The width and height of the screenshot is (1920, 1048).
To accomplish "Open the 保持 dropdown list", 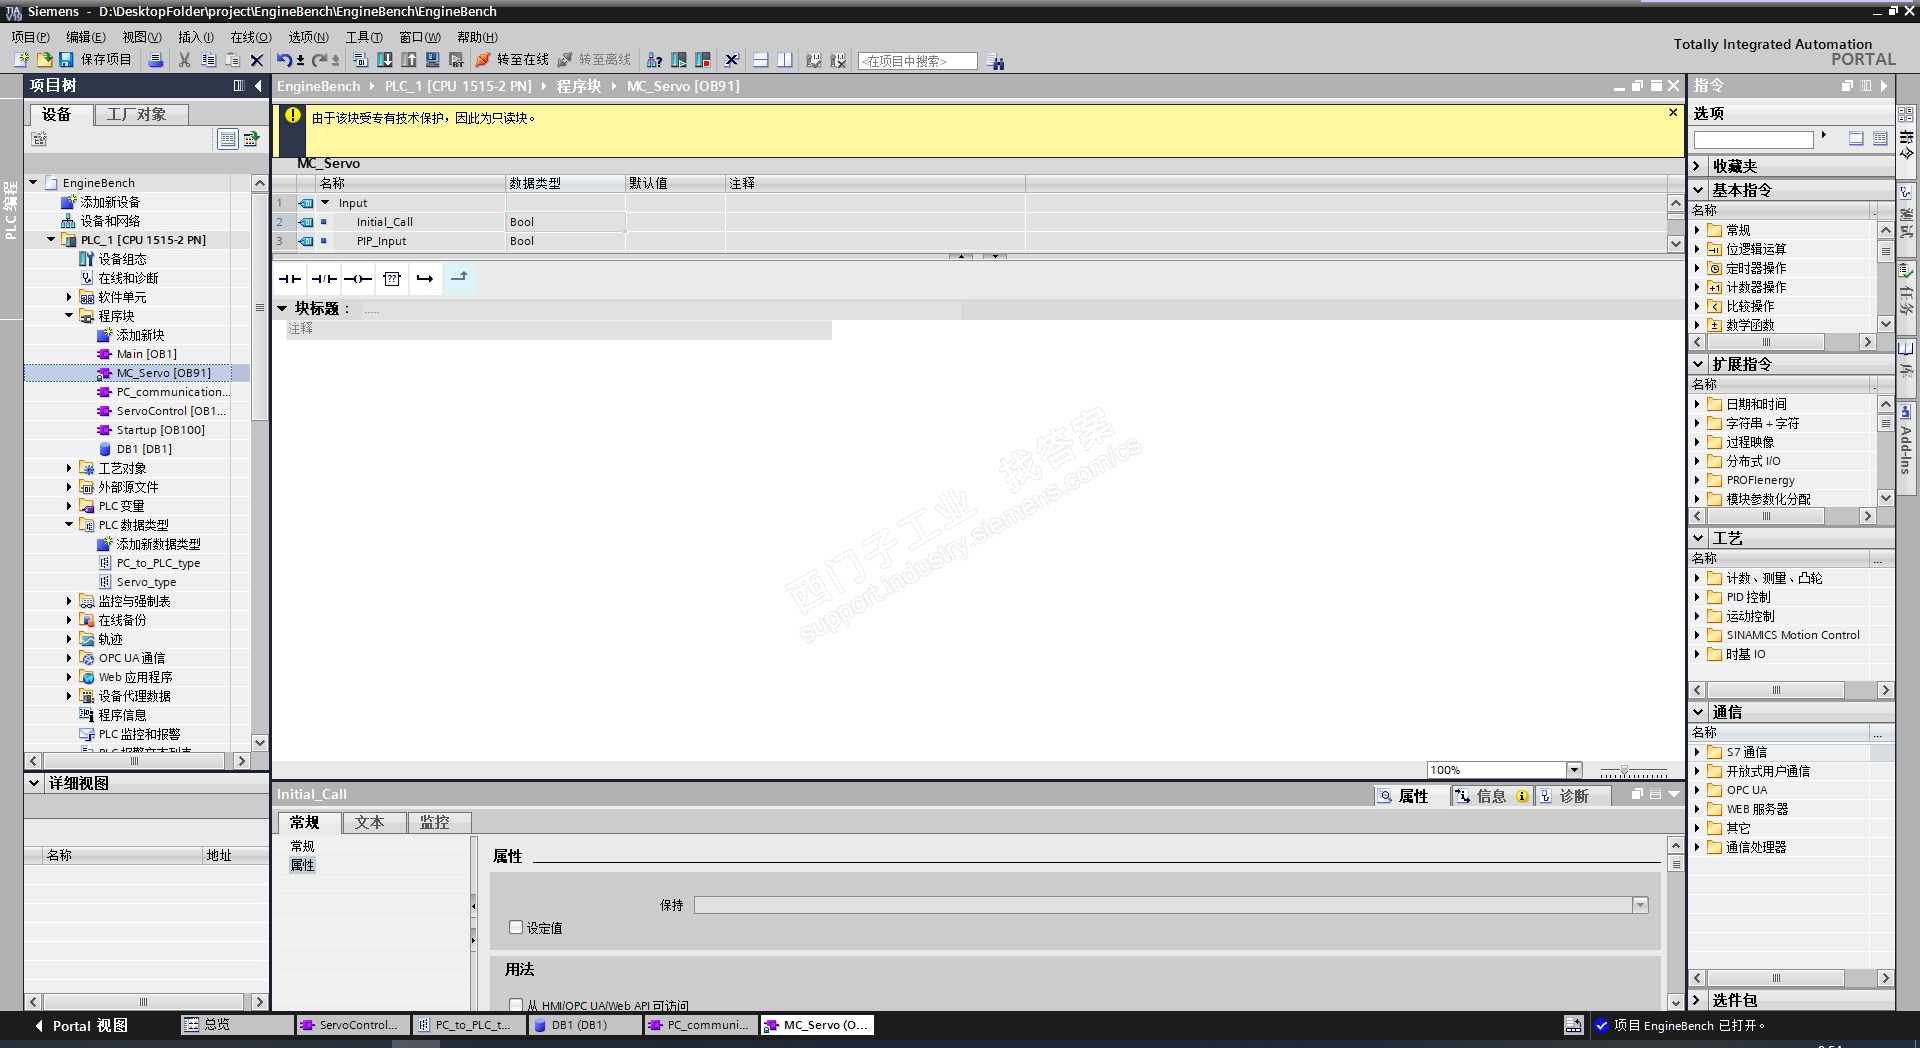I will pyautogui.click(x=1640, y=905).
